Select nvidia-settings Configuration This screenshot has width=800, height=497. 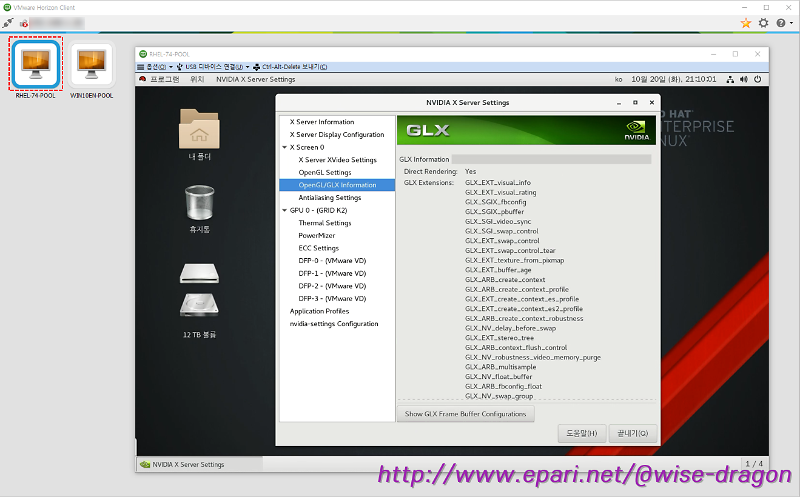(x=334, y=324)
